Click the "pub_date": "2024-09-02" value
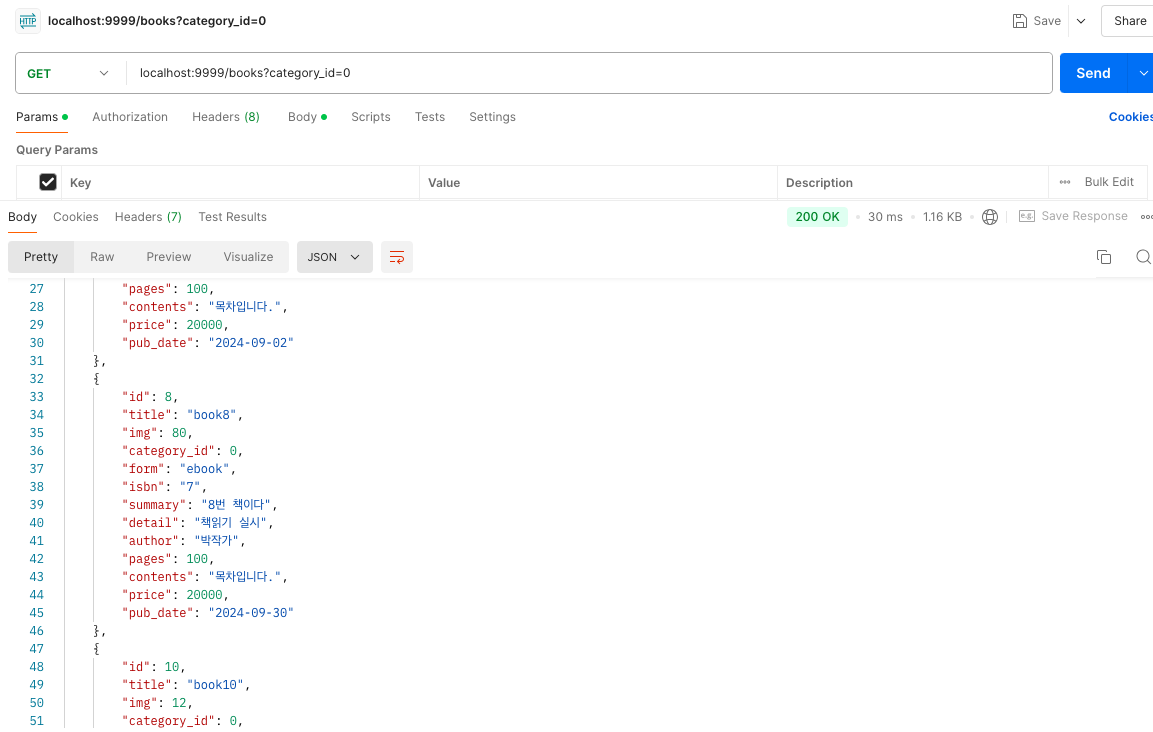Viewport: 1153px width, 732px height. (251, 343)
